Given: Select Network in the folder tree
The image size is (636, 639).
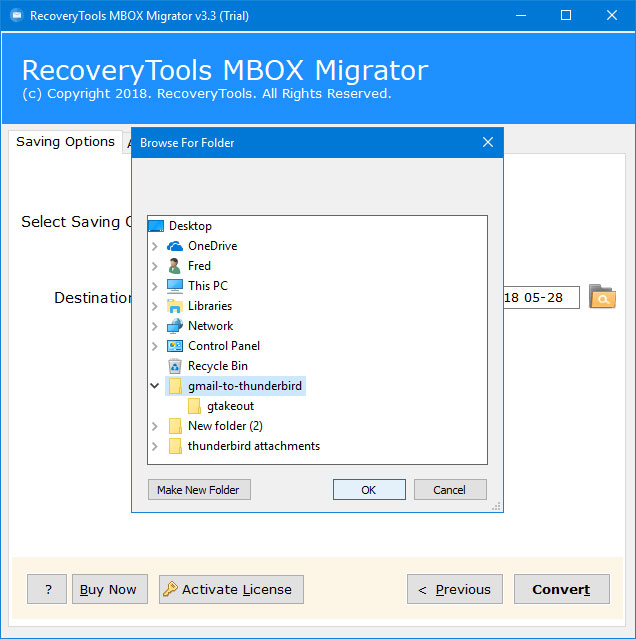Looking at the screenshot, I should [211, 326].
